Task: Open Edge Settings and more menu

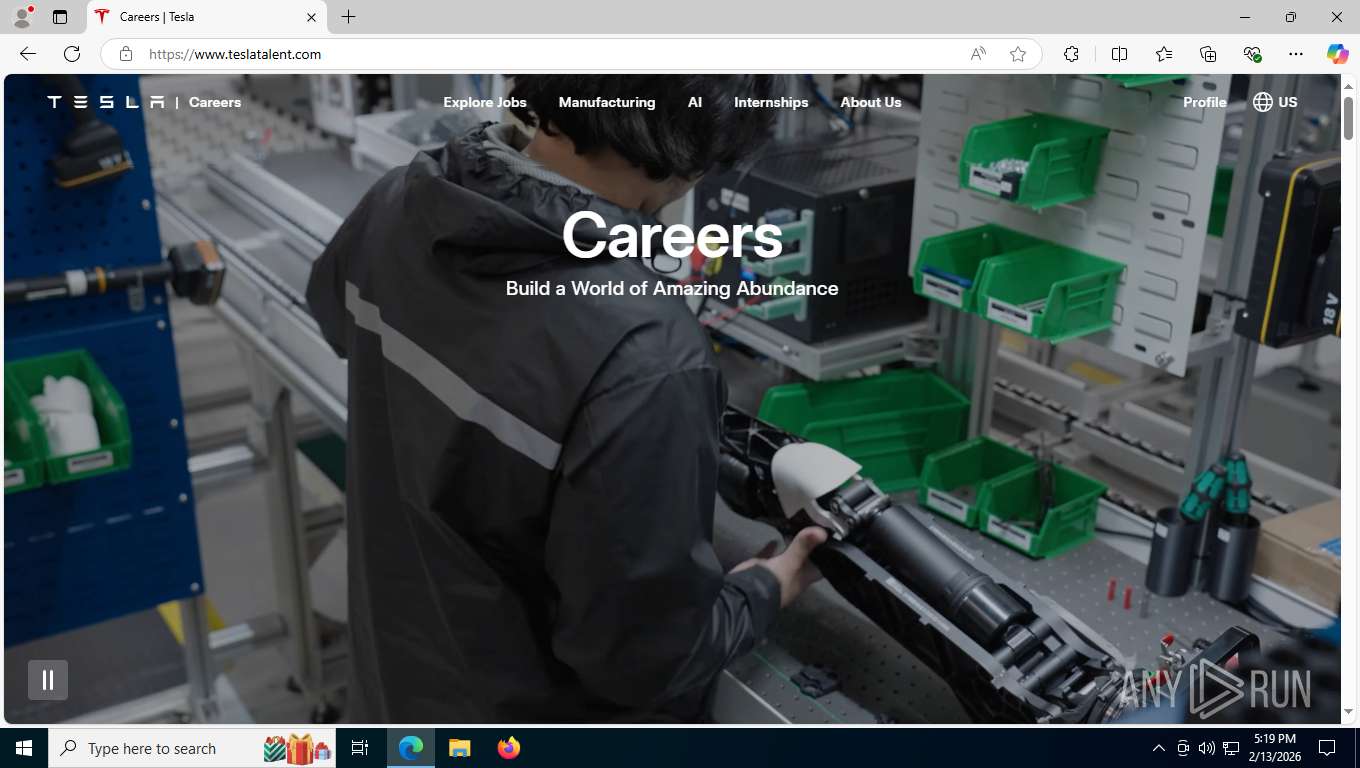Action: (x=1296, y=54)
